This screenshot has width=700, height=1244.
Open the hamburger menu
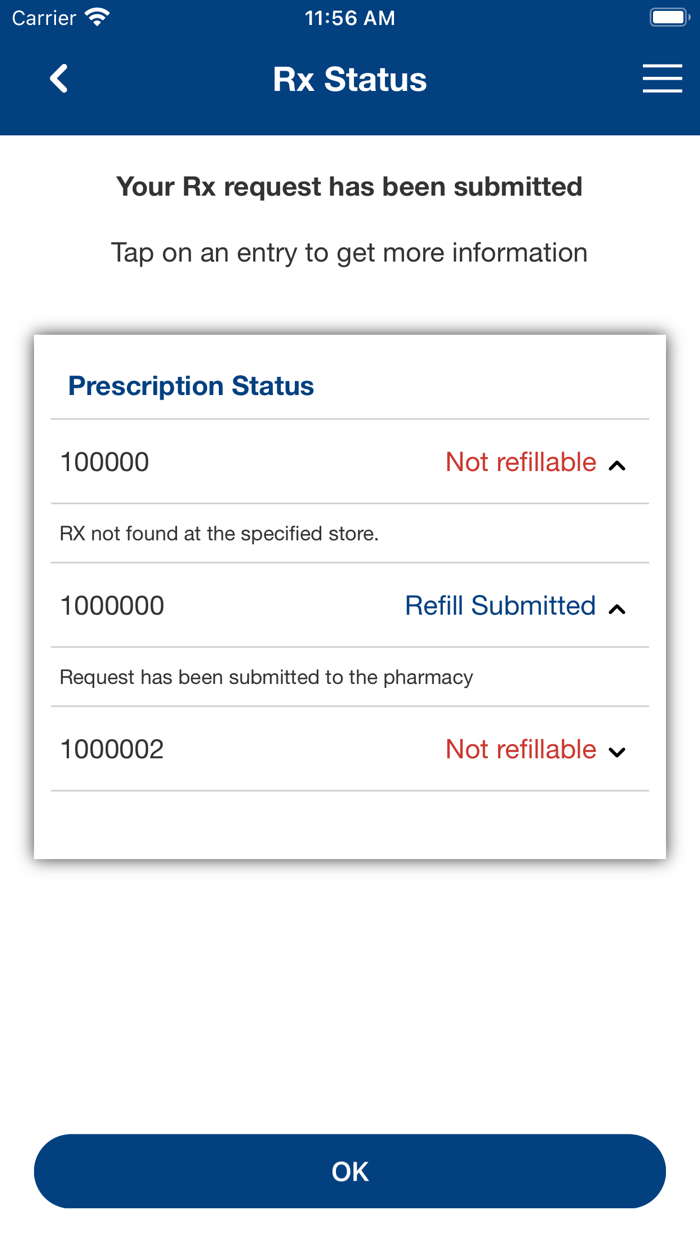pos(662,78)
